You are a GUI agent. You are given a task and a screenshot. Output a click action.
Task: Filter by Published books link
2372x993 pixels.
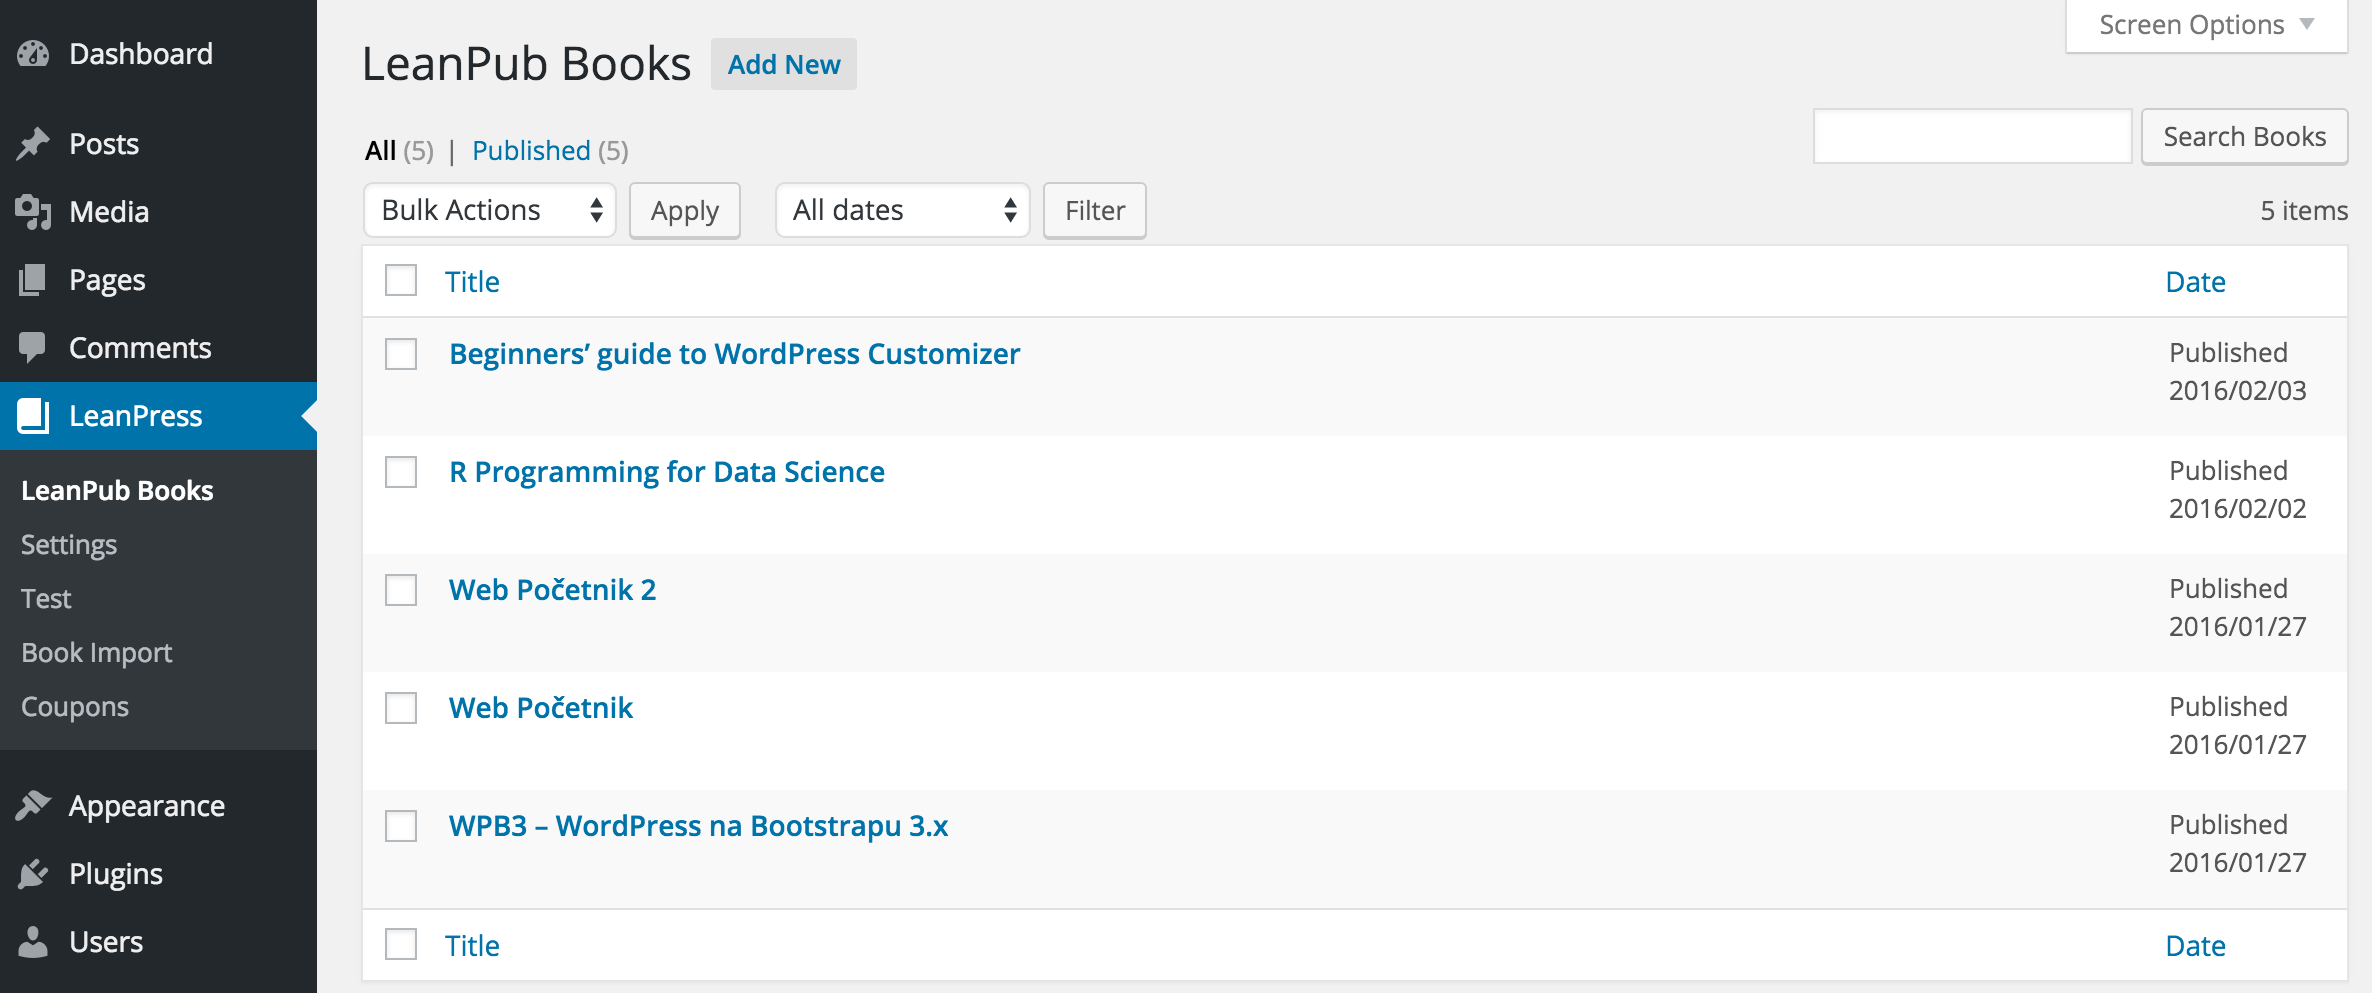(x=531, y=151)
